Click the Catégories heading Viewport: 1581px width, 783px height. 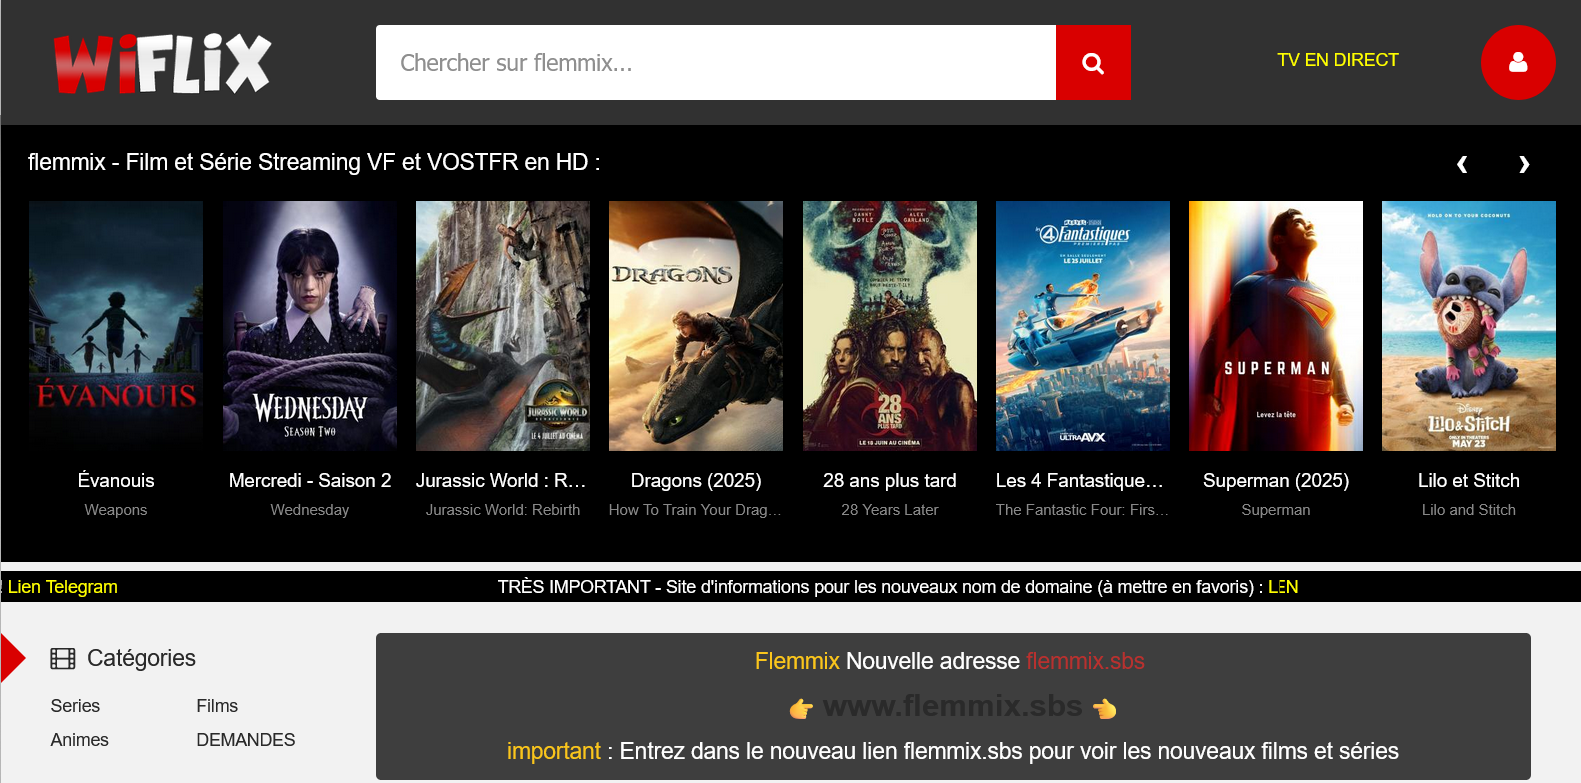click(141, 658)
